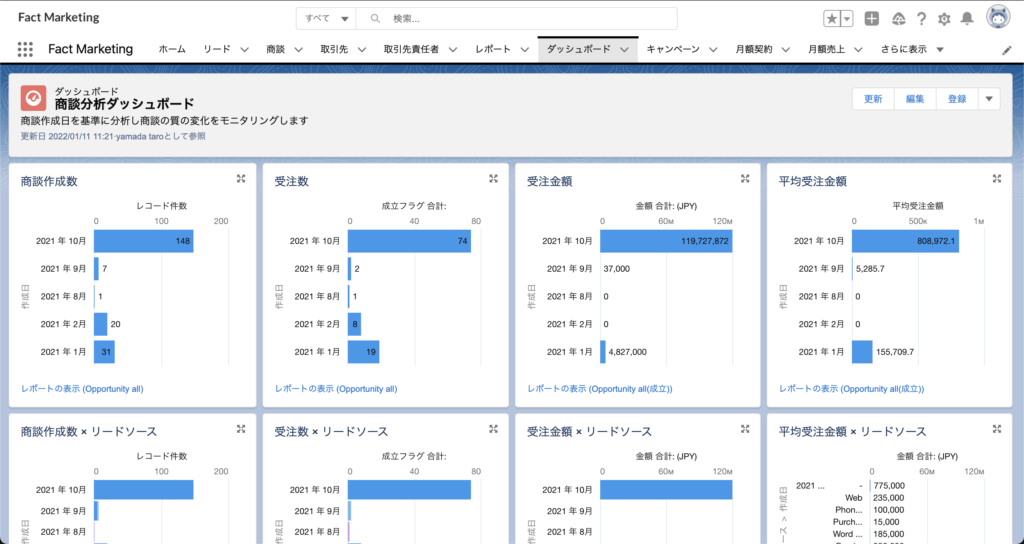Image resolution: width=1024 pixels, height=544 pixels.
Task: Open more dashboard actions dropdown next to 登録
Action: click(x=989, y=99)
